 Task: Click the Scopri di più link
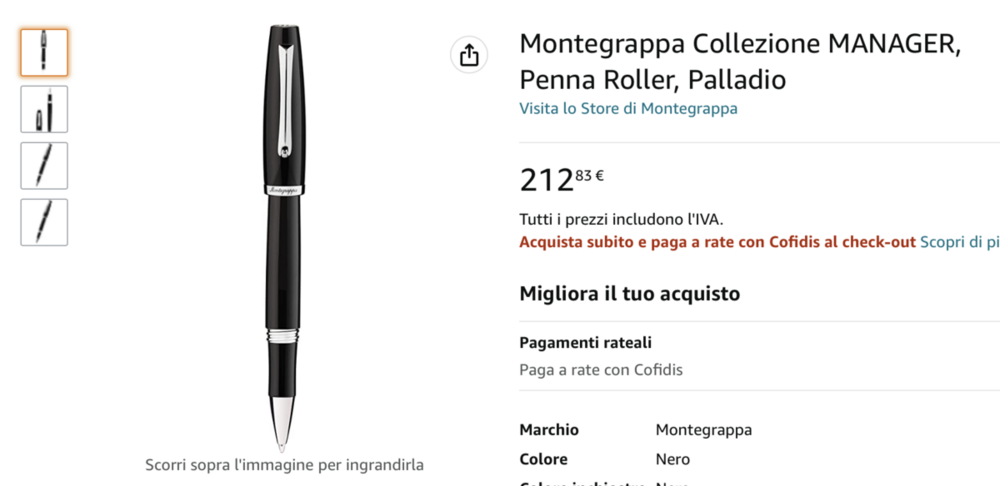958,242
